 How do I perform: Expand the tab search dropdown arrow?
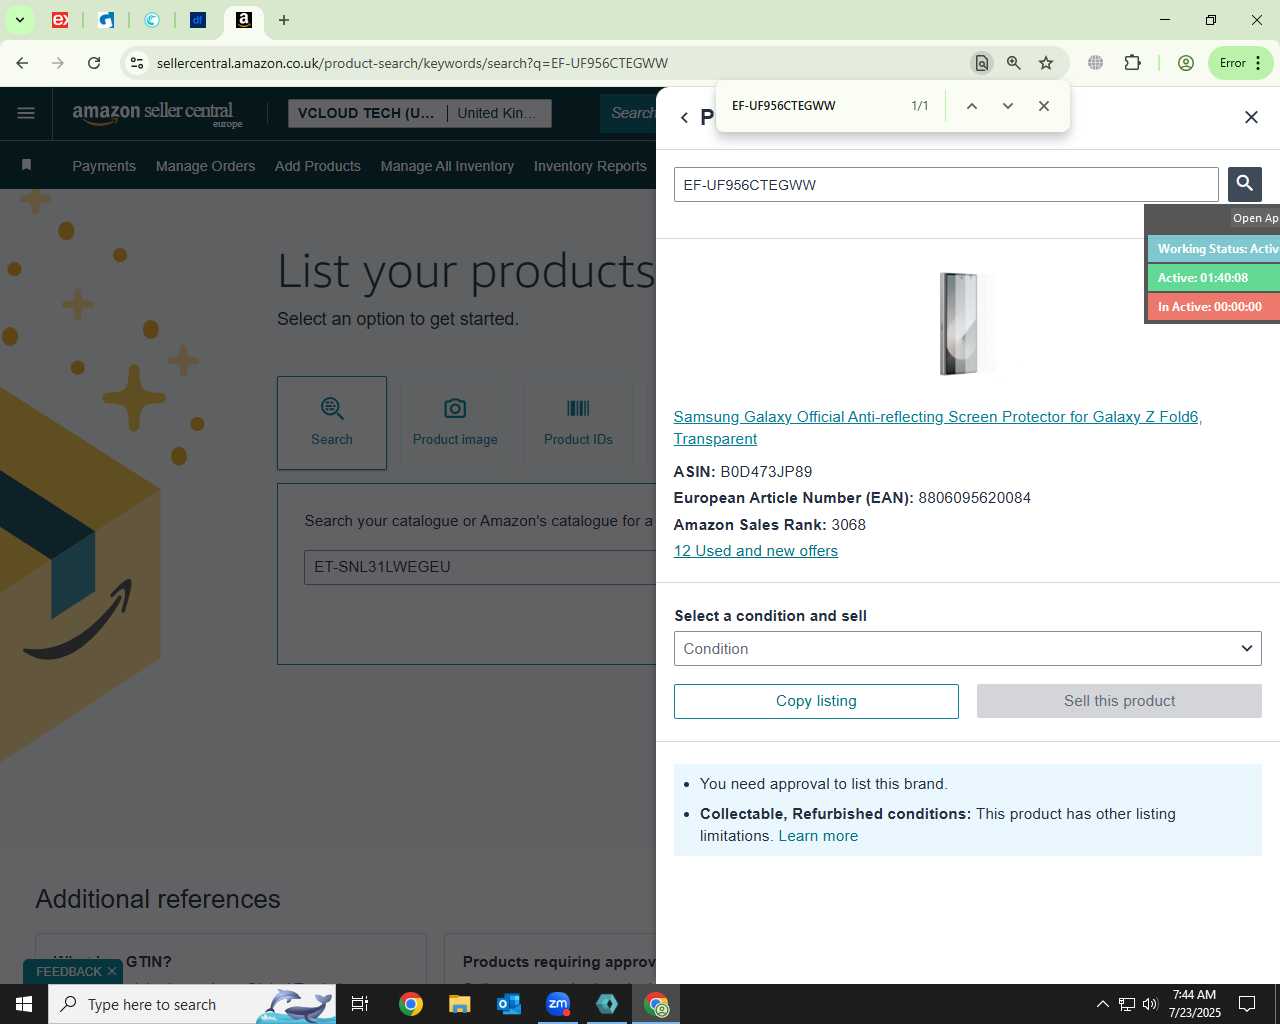click(19, 20)
